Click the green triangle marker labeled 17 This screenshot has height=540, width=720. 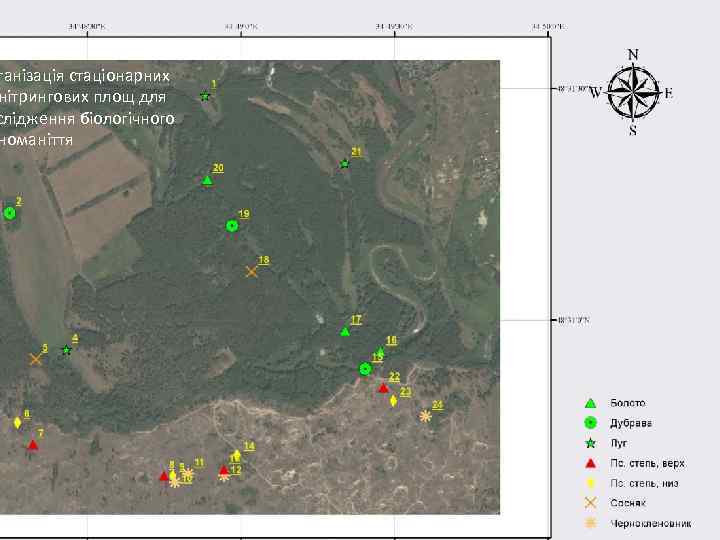345,332
